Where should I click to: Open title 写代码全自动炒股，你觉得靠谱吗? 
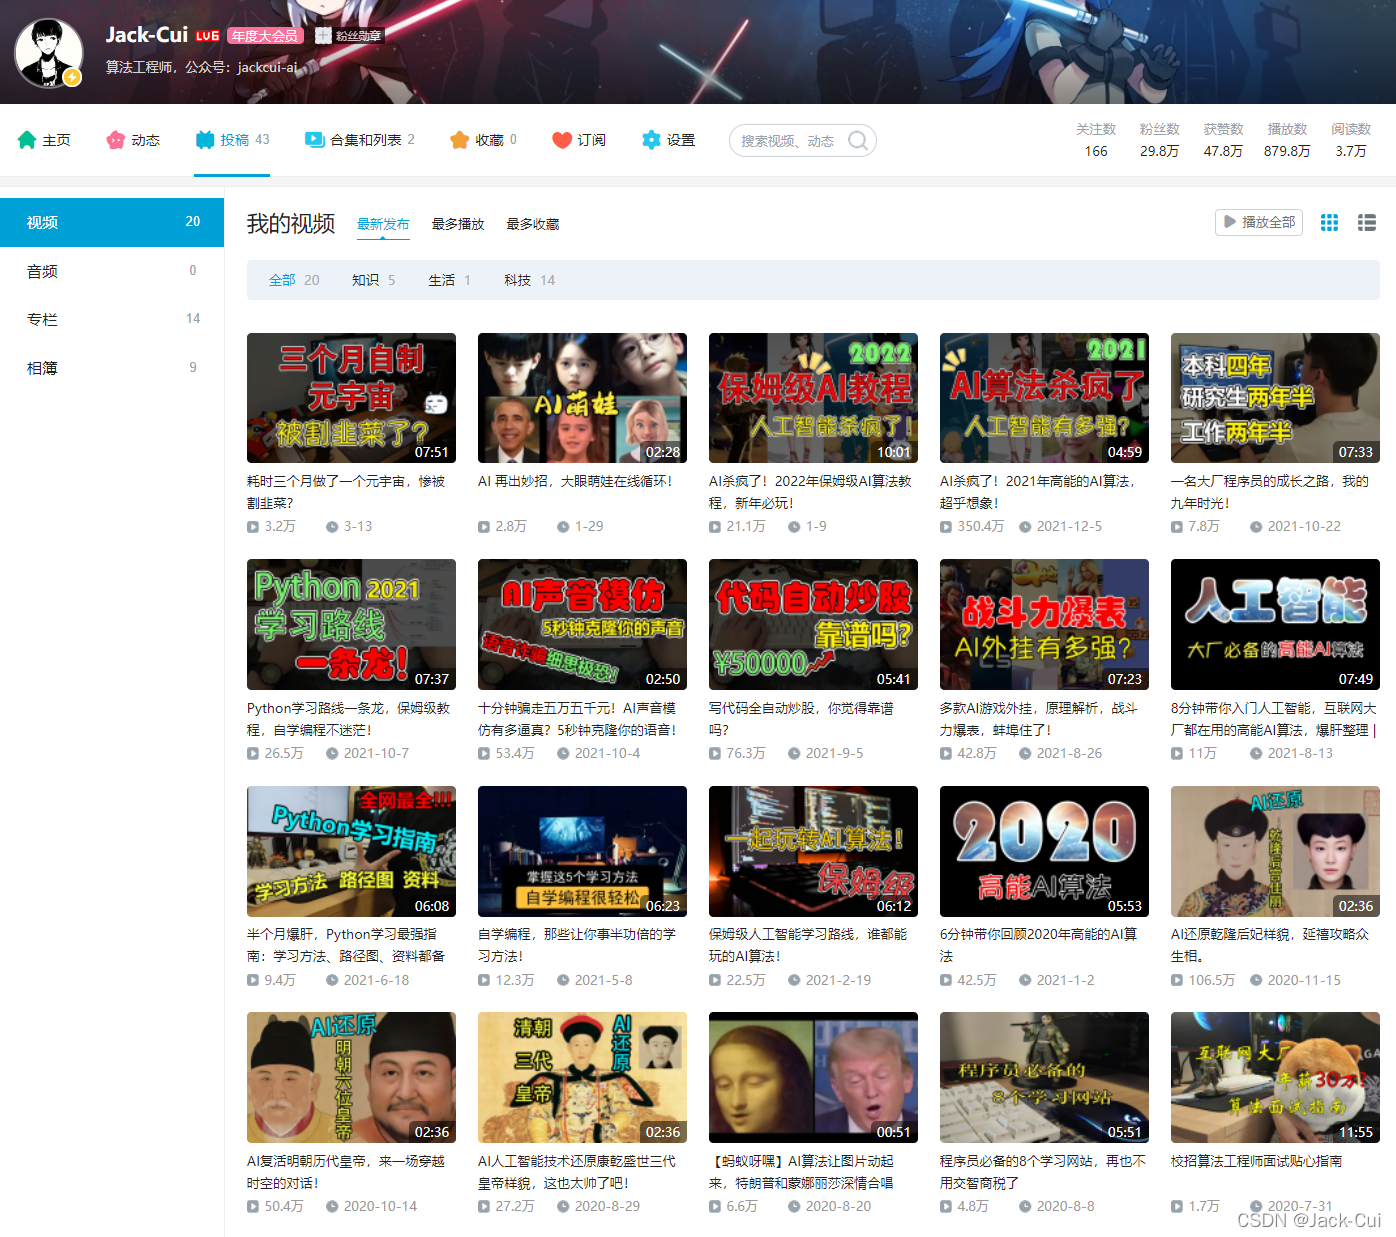(801, 719)
